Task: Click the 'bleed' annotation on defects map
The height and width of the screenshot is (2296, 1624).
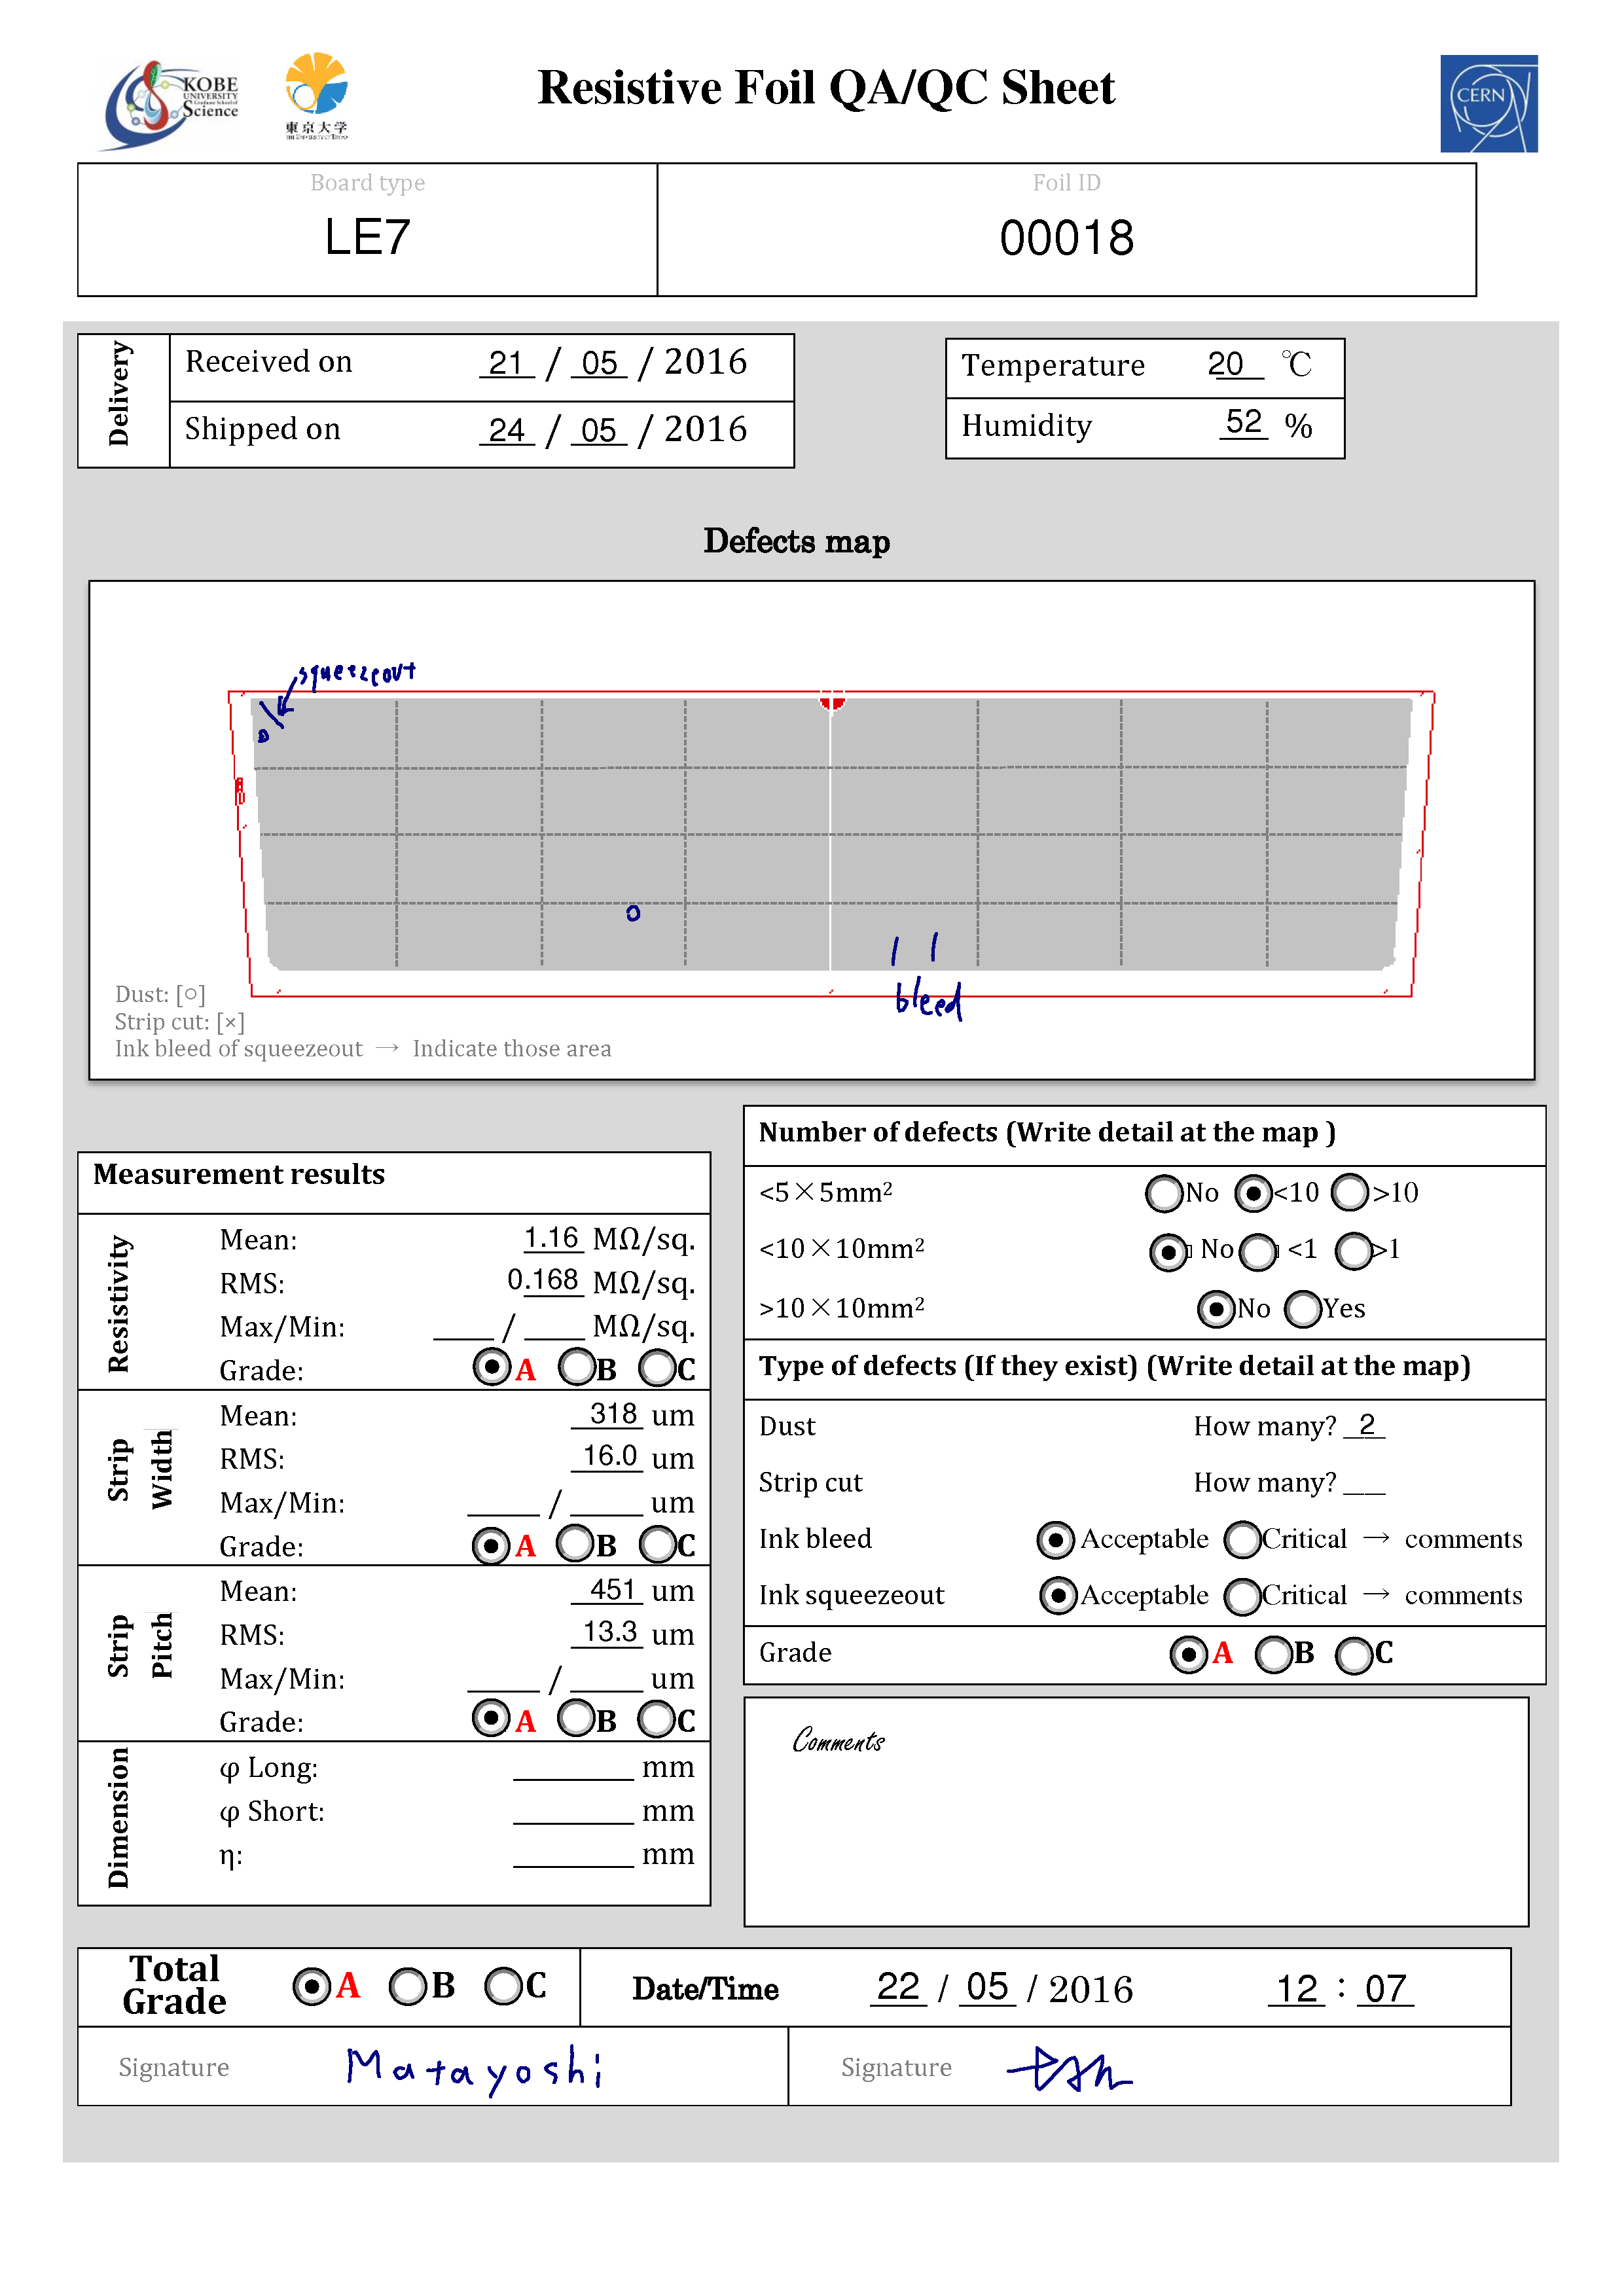Action: coord(928,999)
